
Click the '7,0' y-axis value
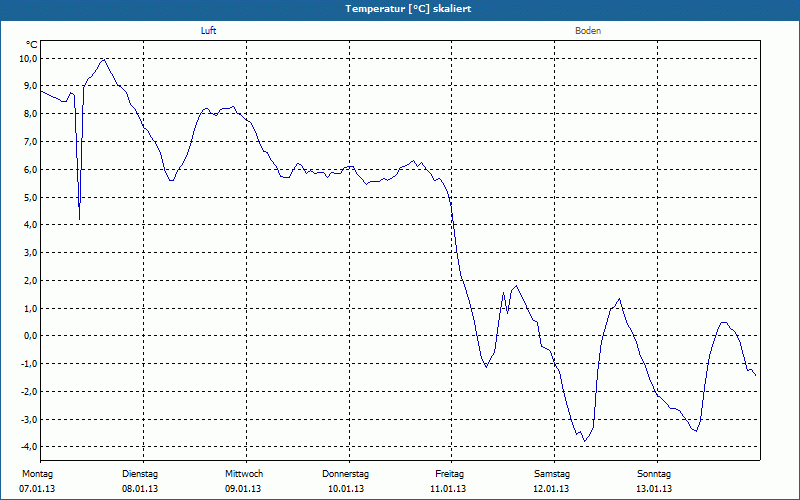pyautogui.click(x=31, y=142)
